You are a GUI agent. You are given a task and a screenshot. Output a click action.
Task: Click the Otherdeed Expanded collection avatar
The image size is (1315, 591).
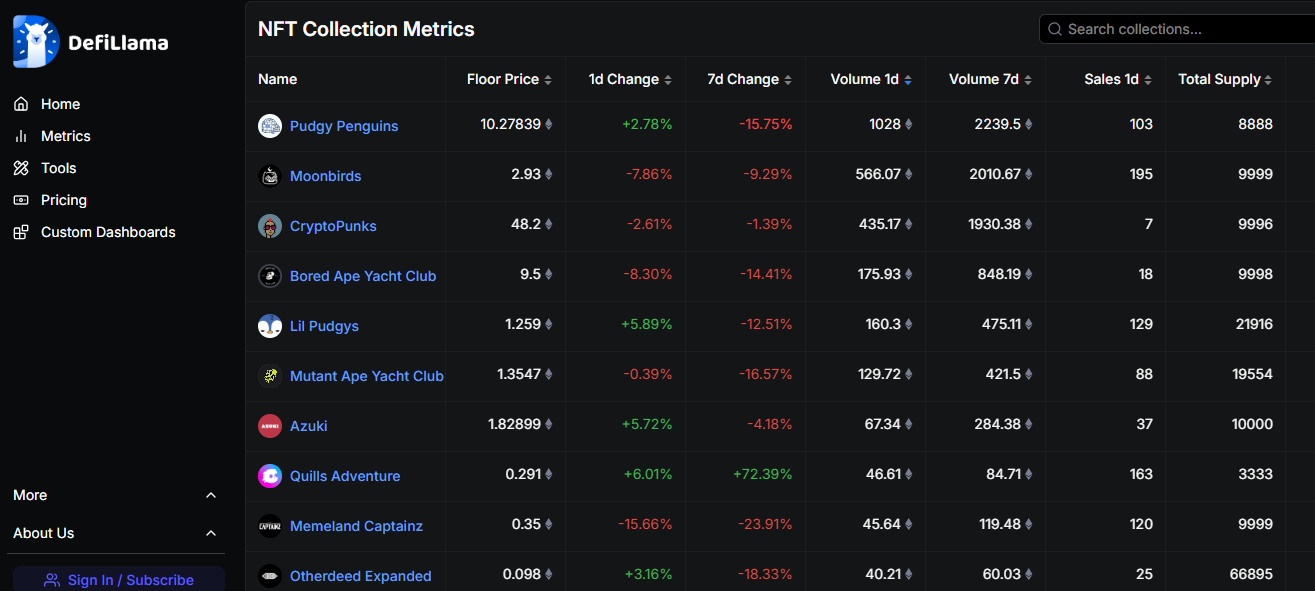[x=270, y=576]
